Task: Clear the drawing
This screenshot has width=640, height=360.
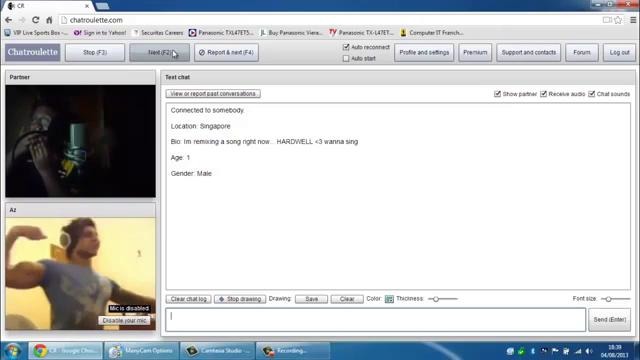Action: 347,299
